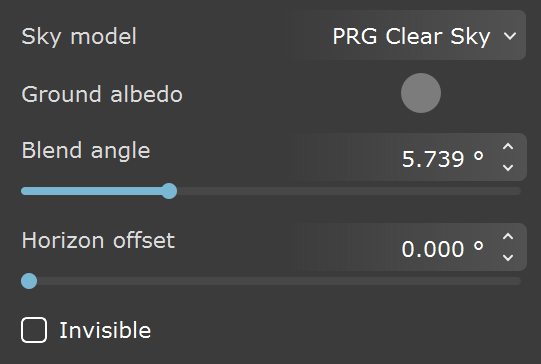Click the chevron beside PRG Clear Sky
541x364 pixels.
[x=510, y=36]
